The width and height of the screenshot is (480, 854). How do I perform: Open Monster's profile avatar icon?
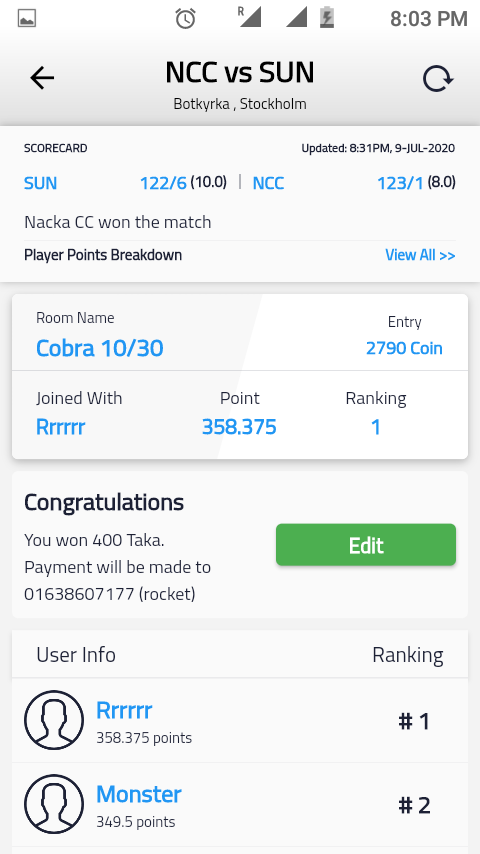[54, 804]
